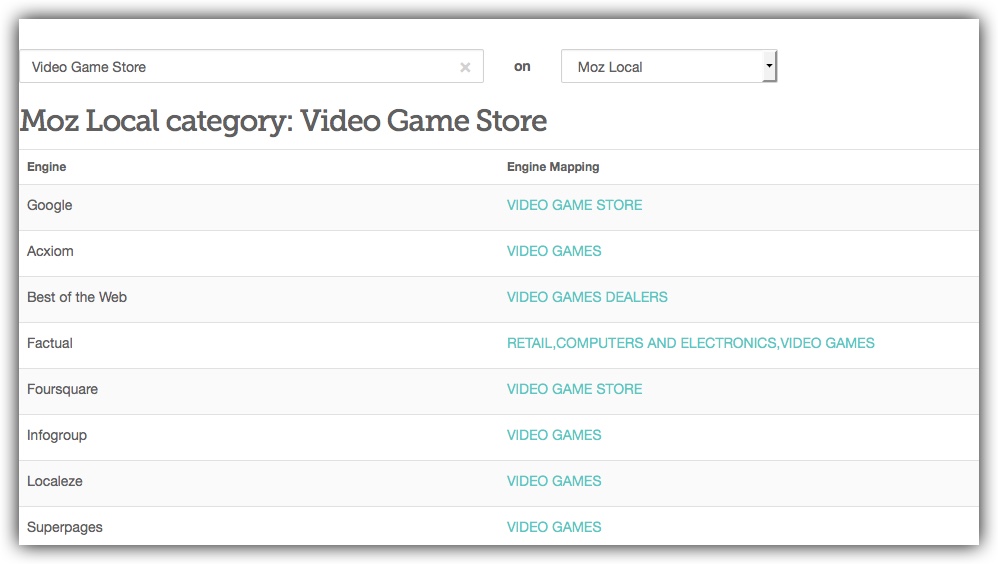This screenshot has width=998, height=564.
Task: Open the Moz Local dropdown
Action: (x=669, y=66)
